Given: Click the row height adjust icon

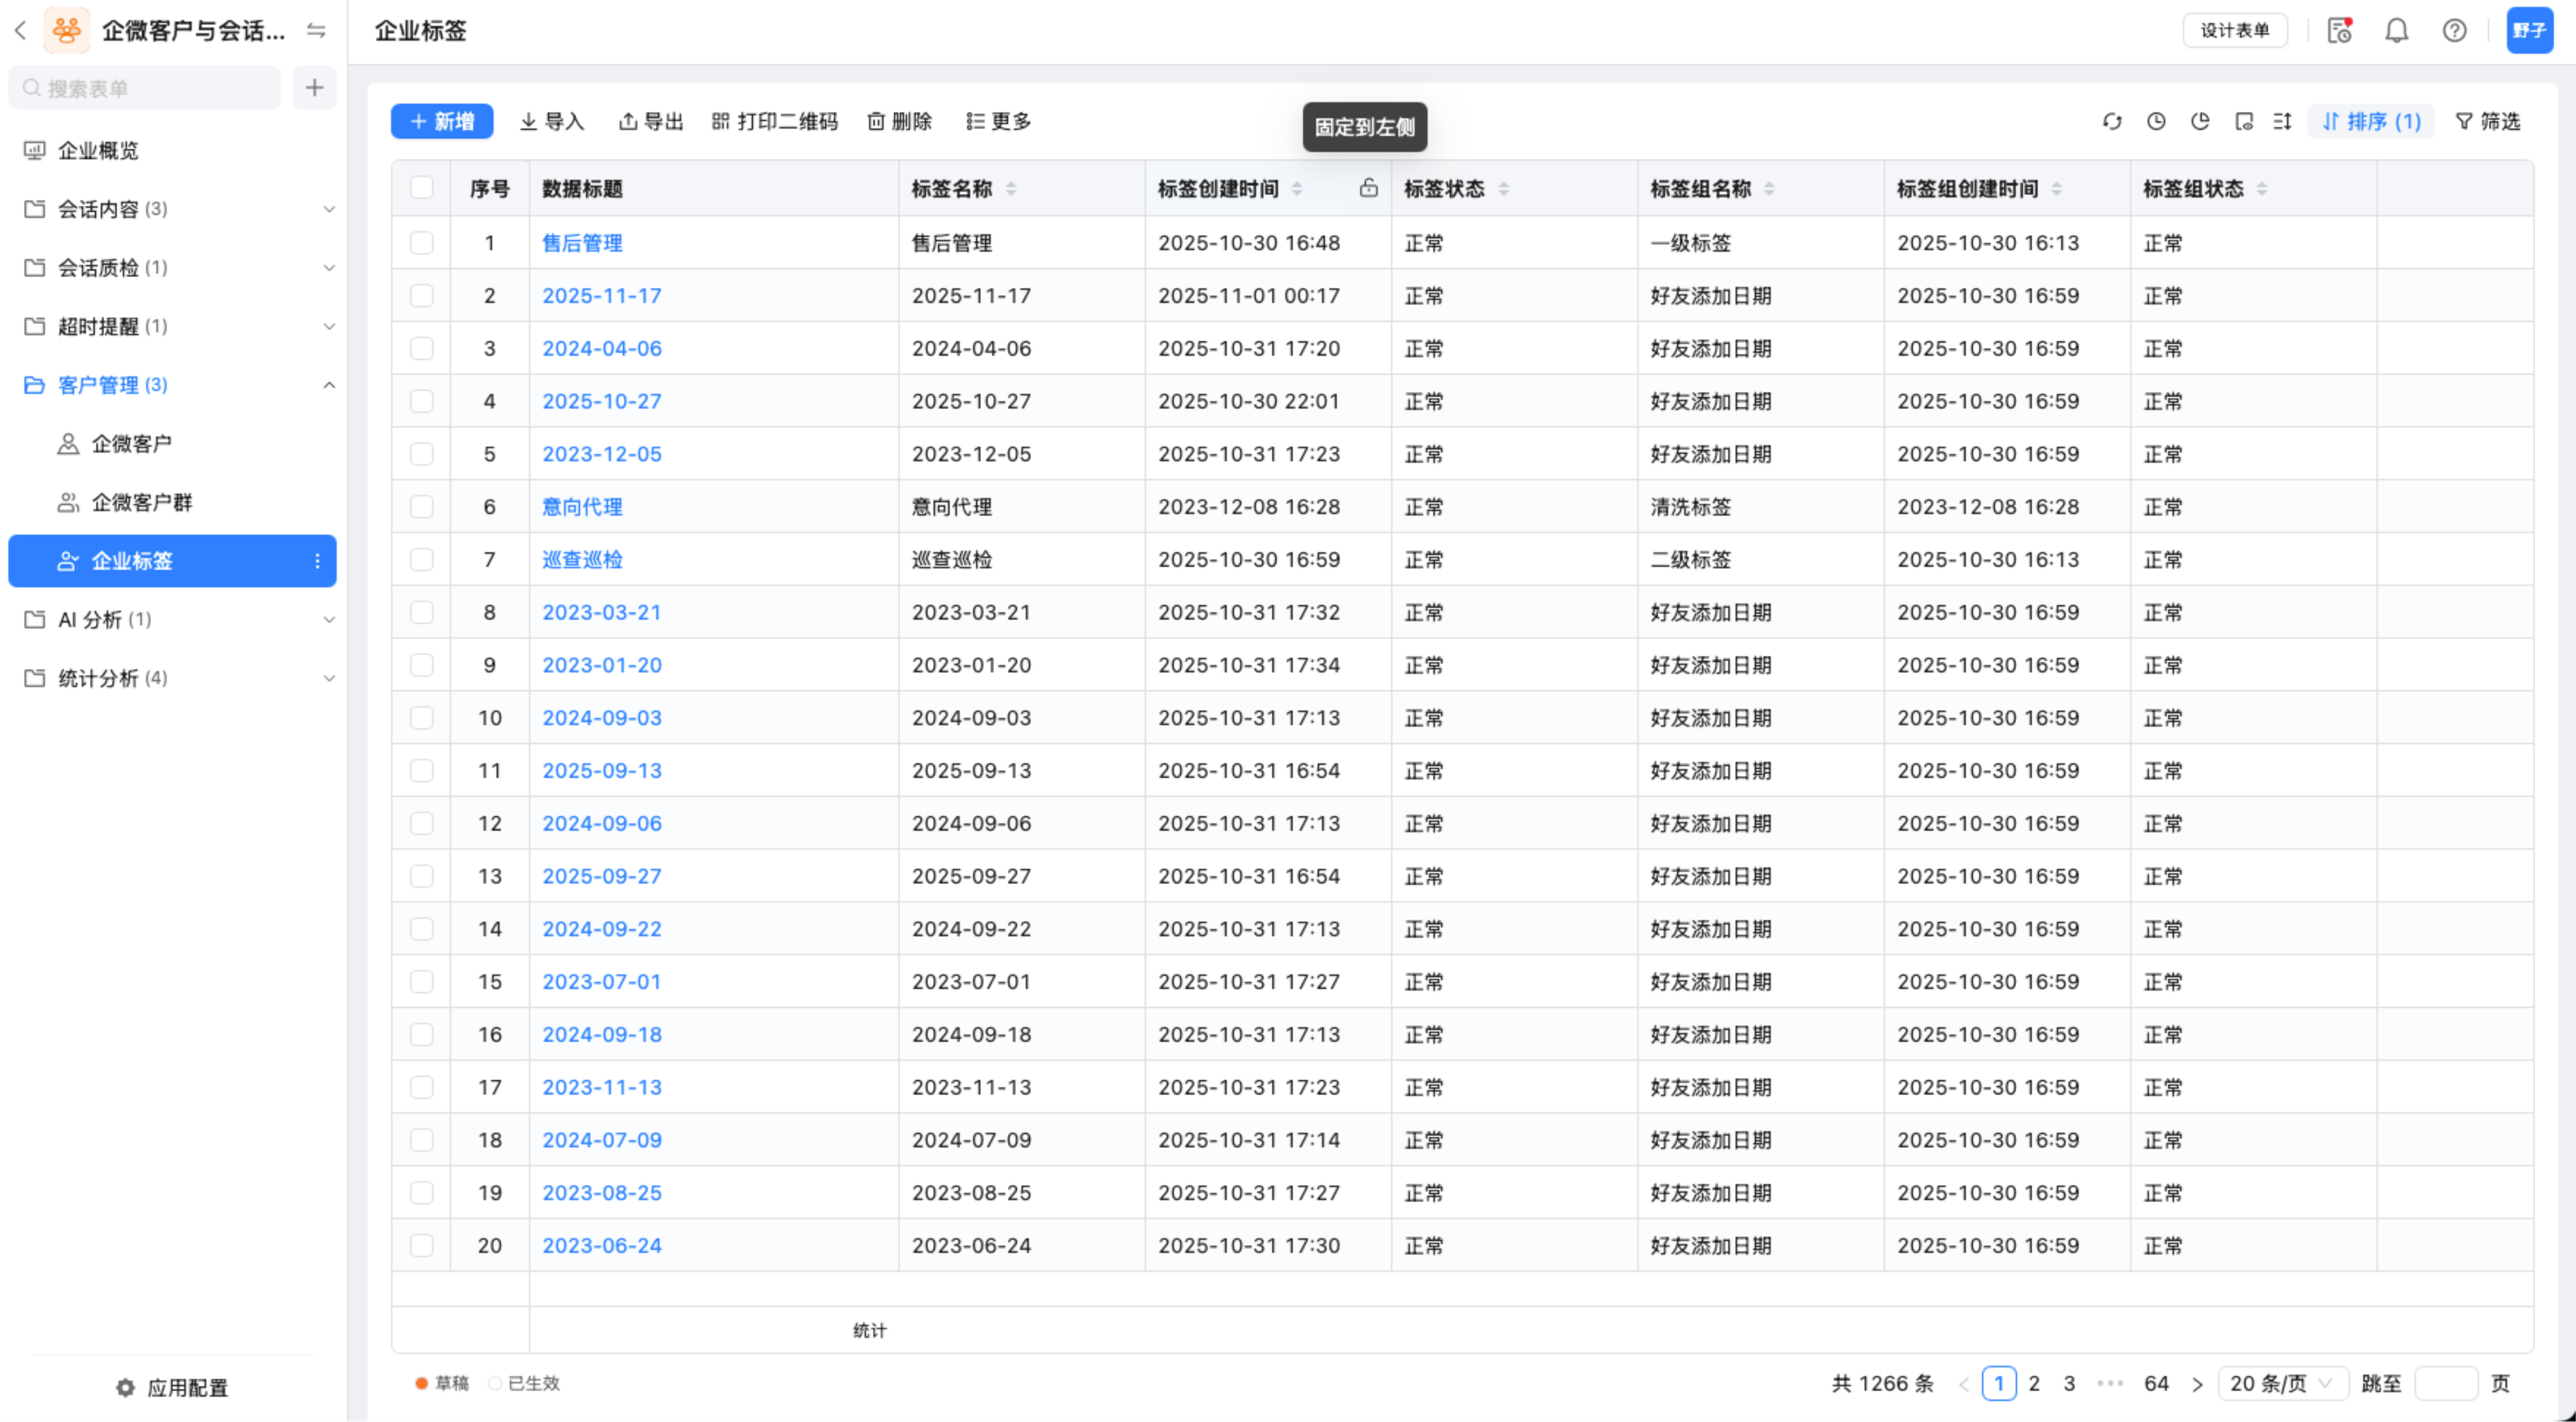Looking at the screenshot, I should 2282,121.
